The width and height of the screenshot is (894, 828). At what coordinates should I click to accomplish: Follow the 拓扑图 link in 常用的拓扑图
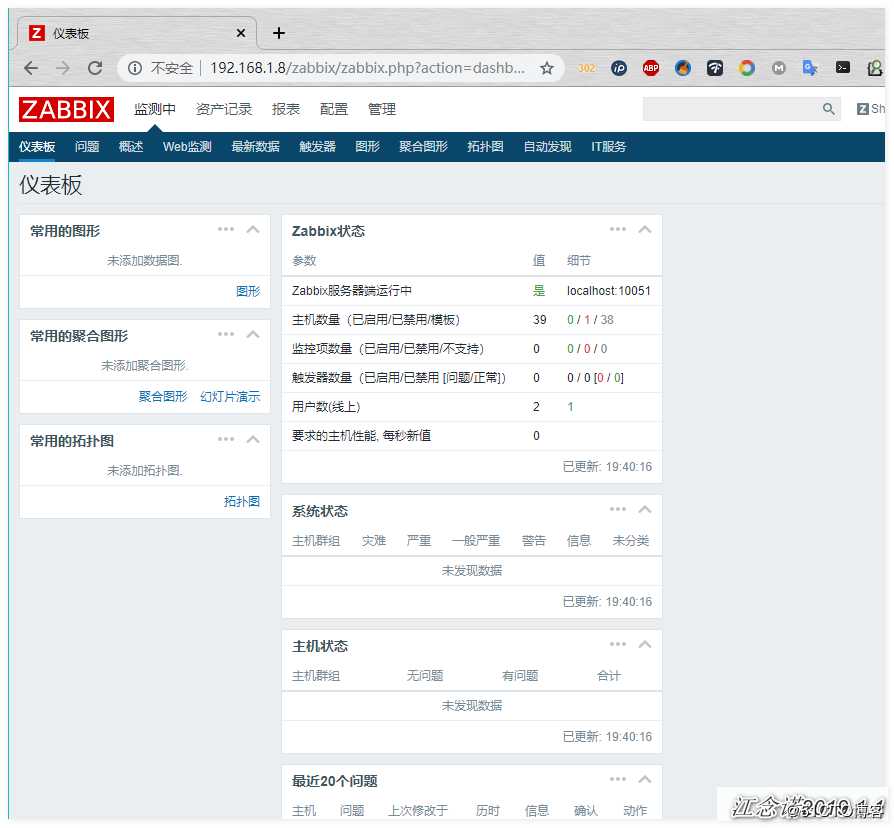pos(242,501)
